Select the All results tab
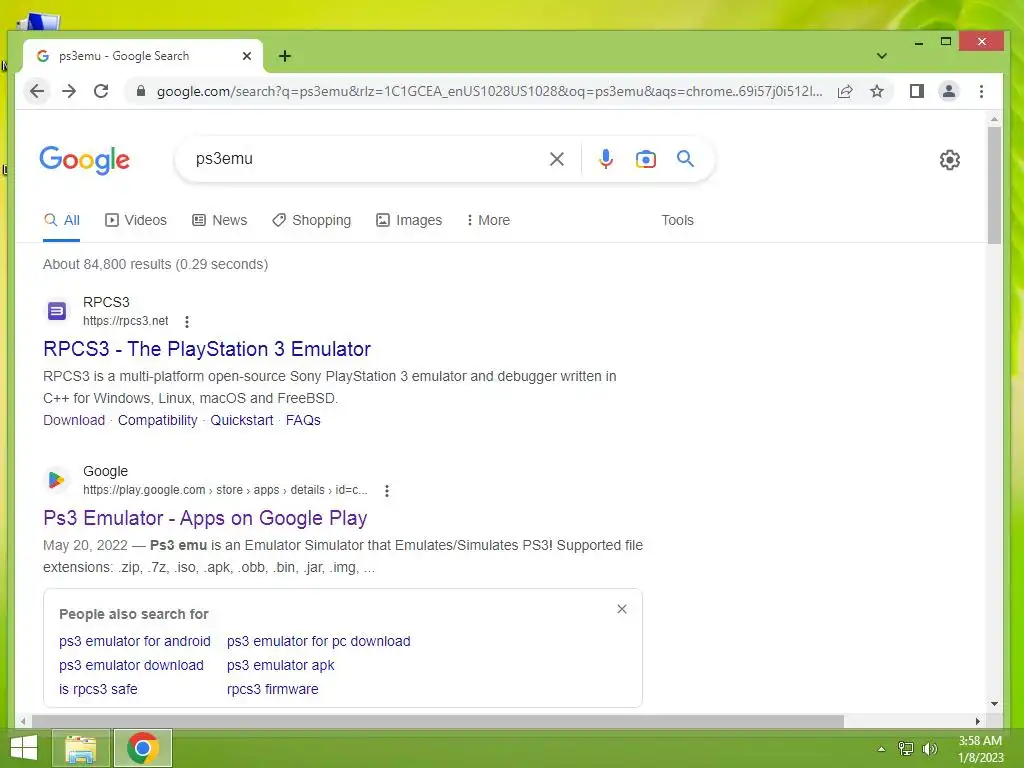Screen dimensions: 1024x768 (61, 221)
